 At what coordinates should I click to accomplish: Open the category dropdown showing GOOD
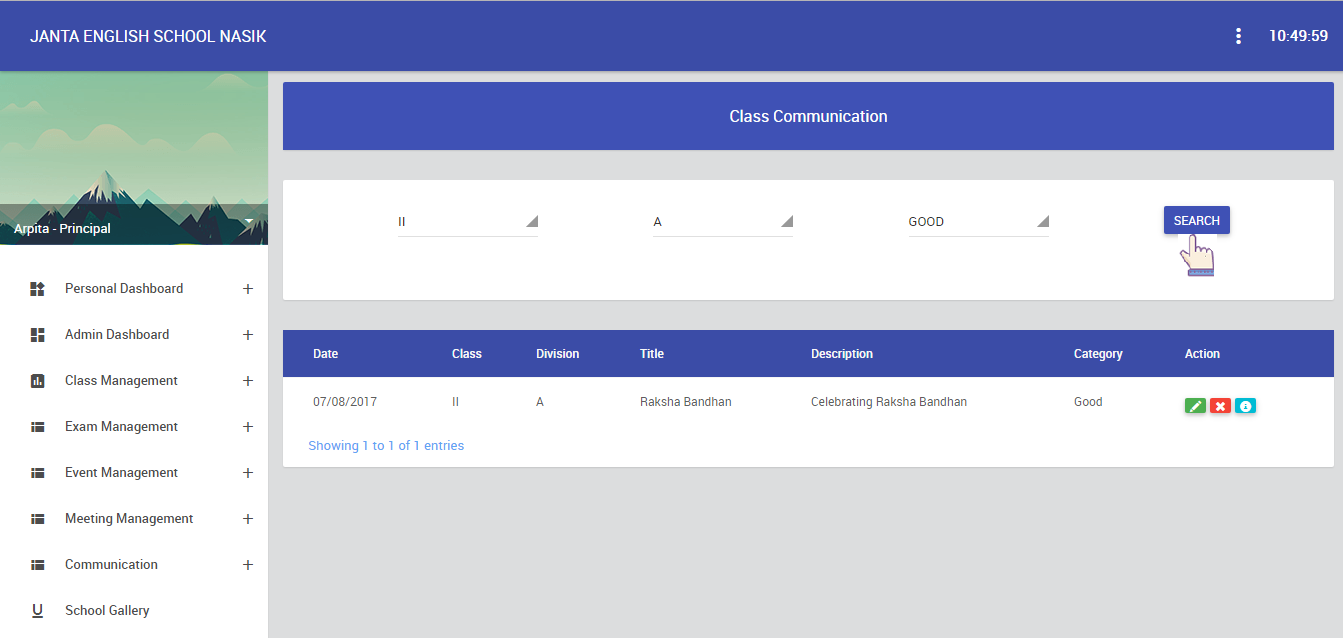tap(979, 222)
